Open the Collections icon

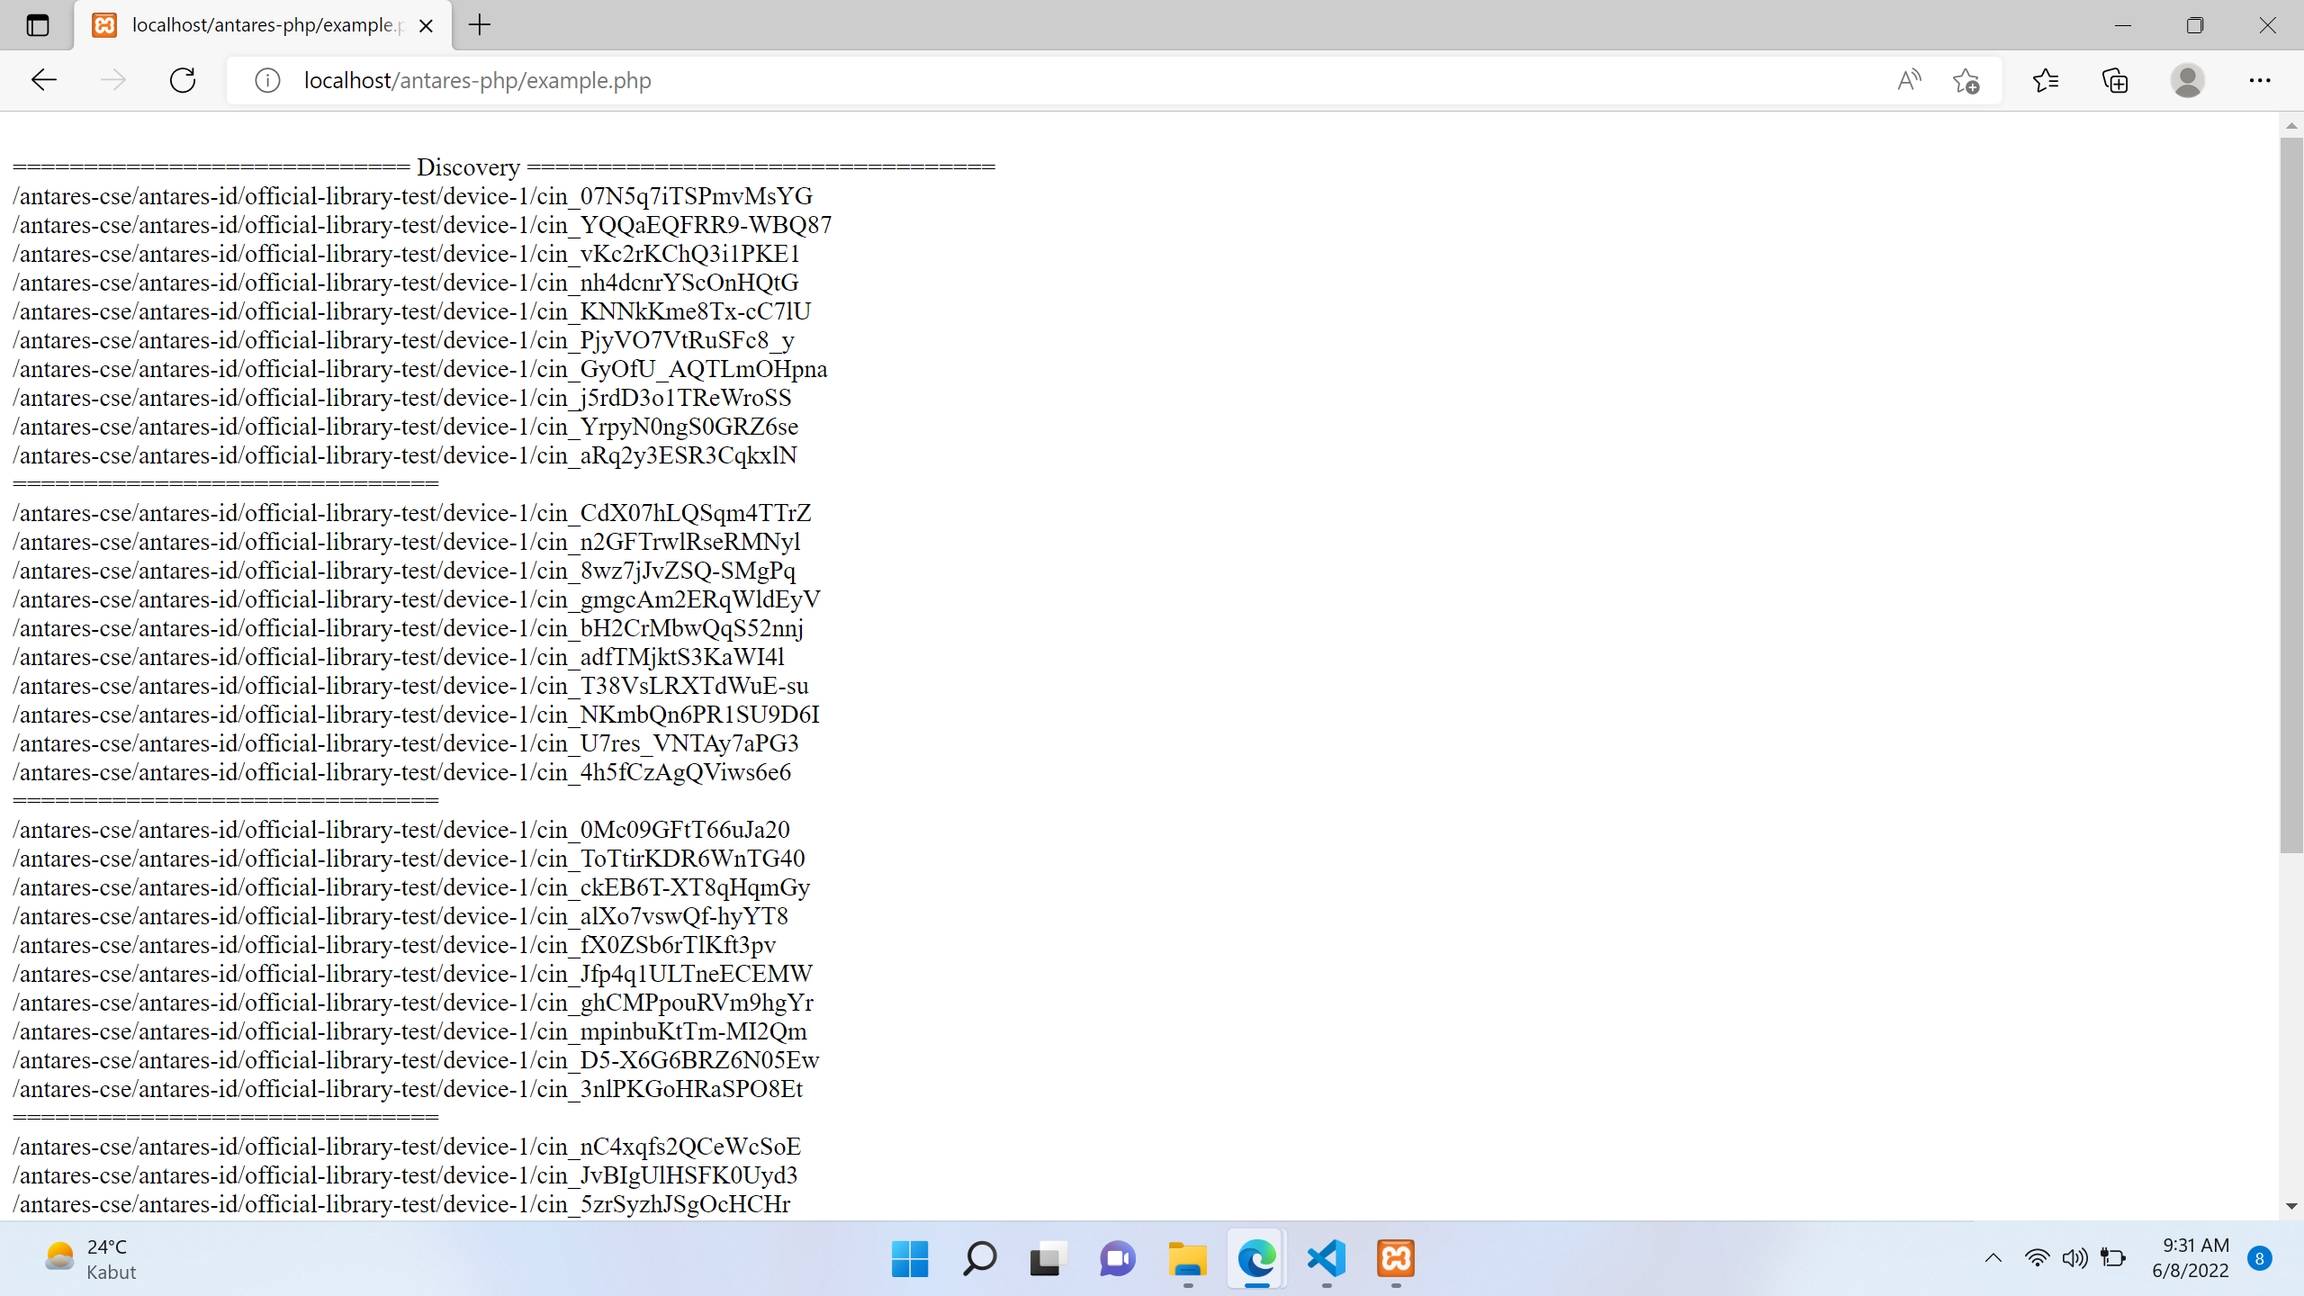click(2115, 80)
